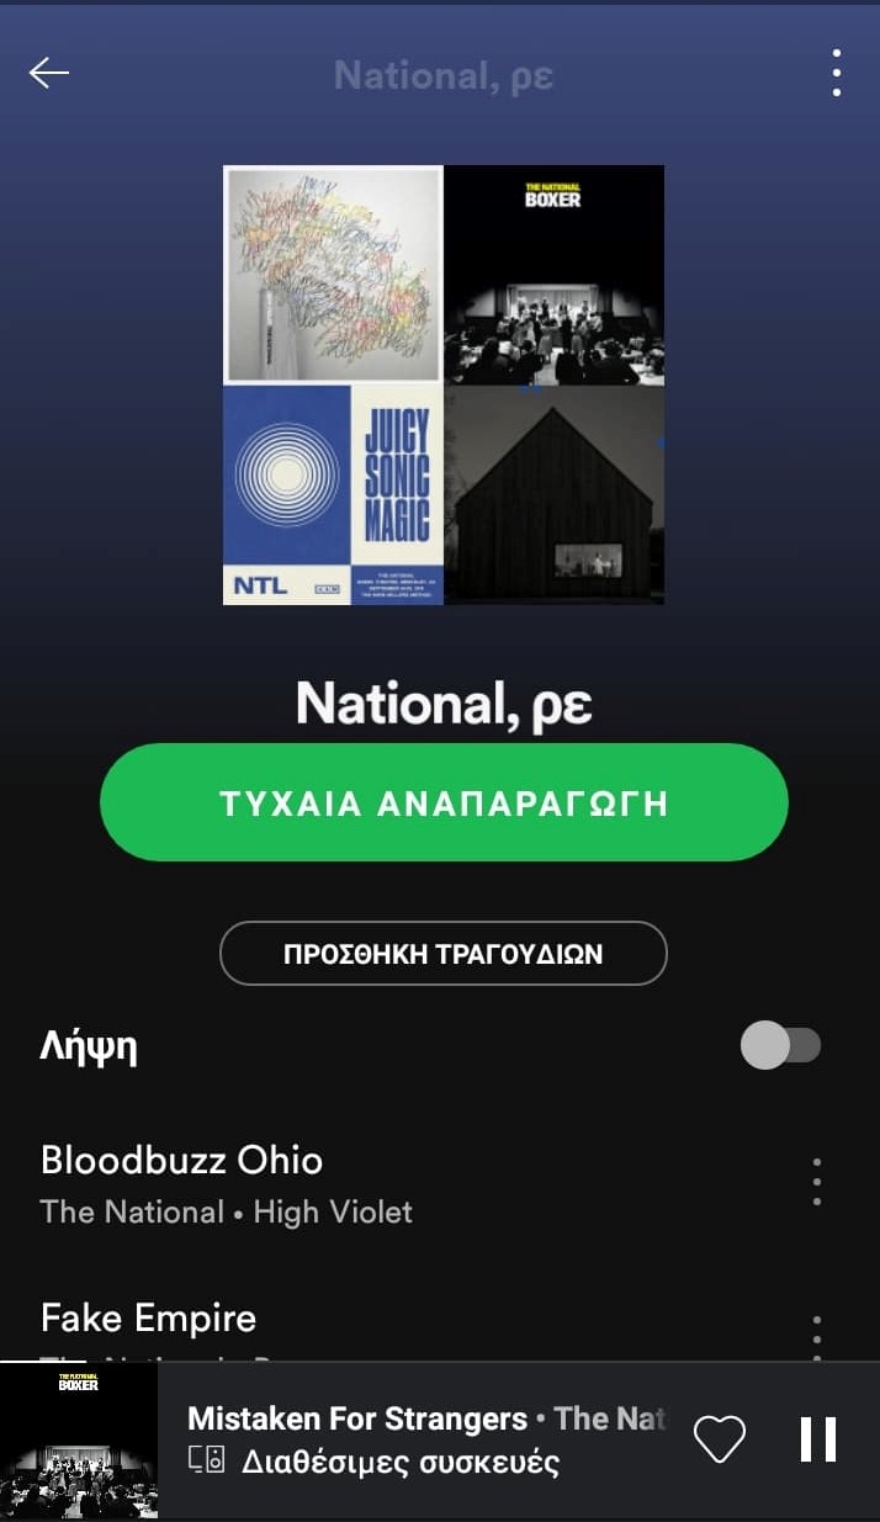The image size is (880, 1522).
Task: Pause Mistaken For Strangers playback
Action: pos(817,1440)
